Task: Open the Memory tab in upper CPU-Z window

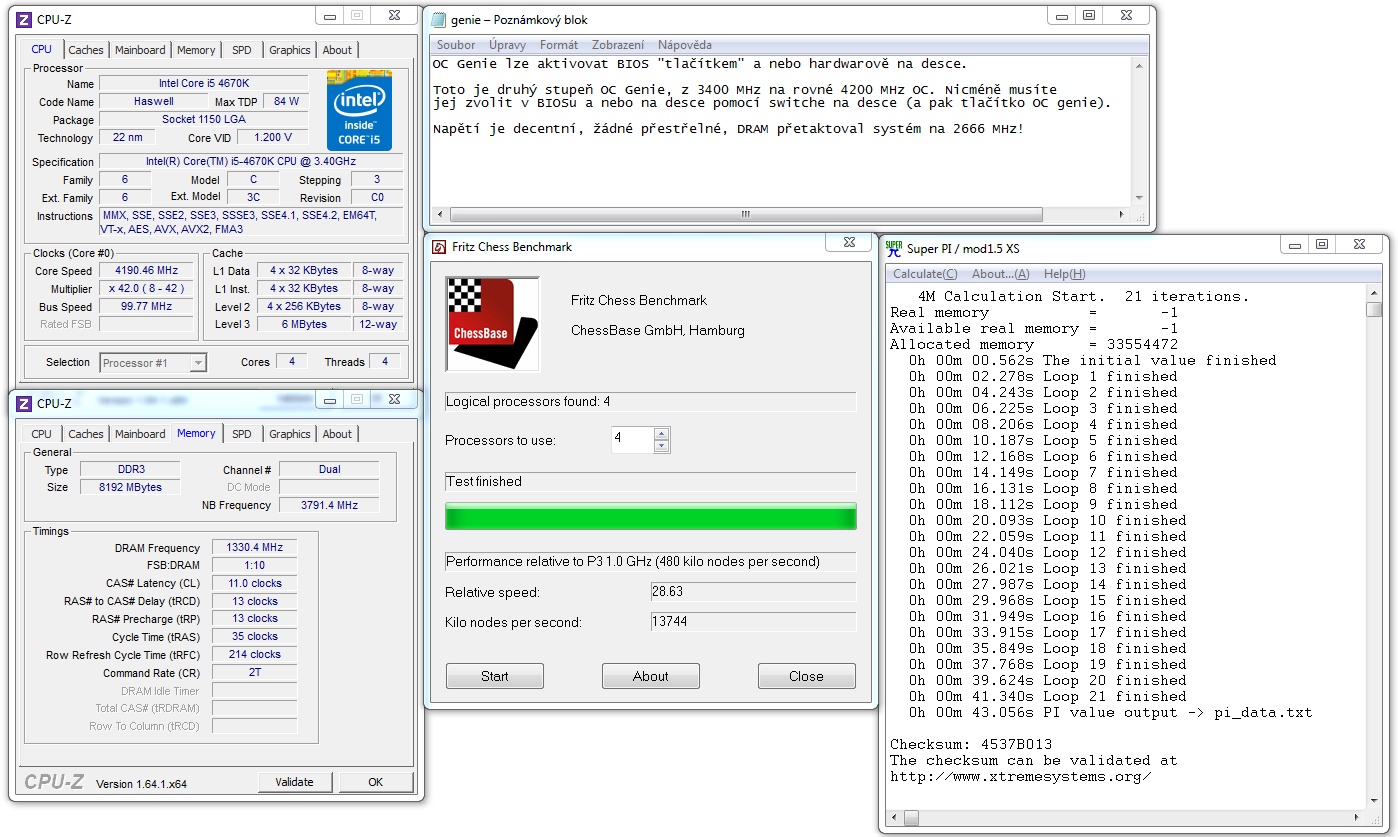Action: point(196,50)
